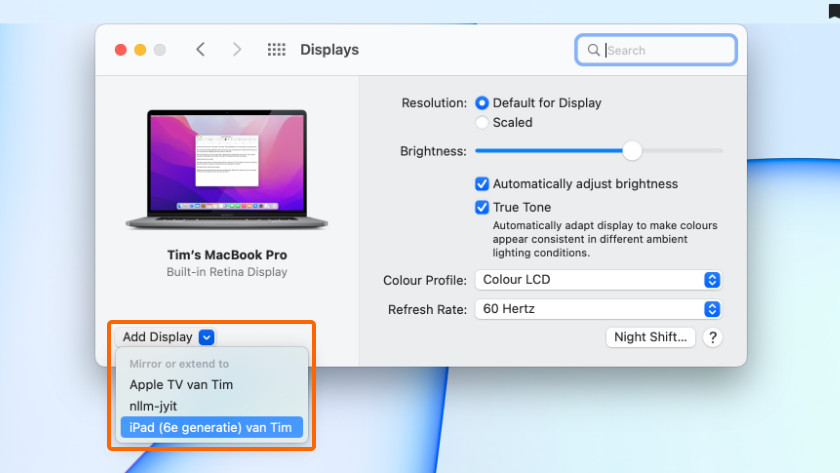The image size is (840, 473).
Task: Click the Brightness slider handle
Action: click(632, 151)
